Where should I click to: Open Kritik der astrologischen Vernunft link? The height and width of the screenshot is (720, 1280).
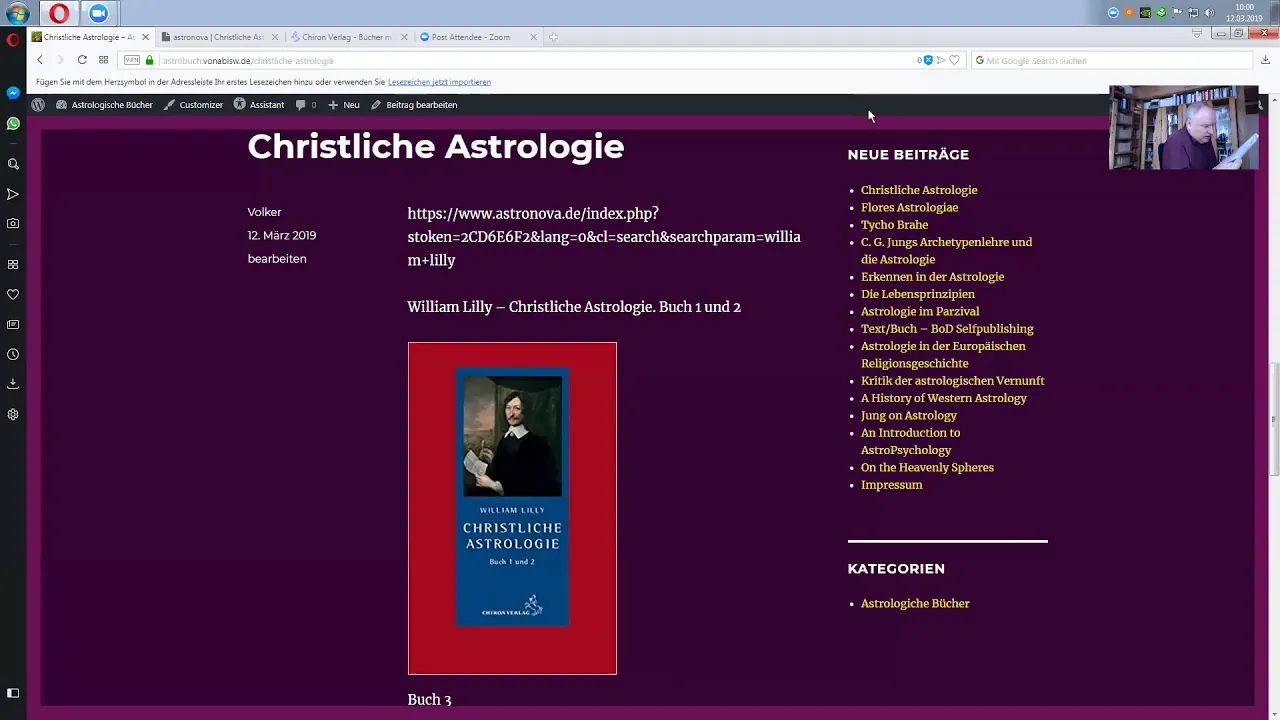click(x=952, y=381)
